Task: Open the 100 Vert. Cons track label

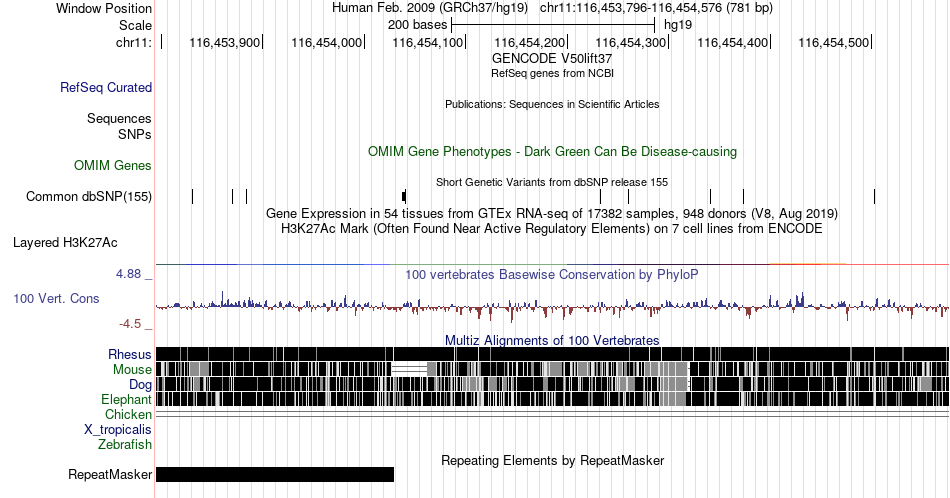Action: point(56,298)
